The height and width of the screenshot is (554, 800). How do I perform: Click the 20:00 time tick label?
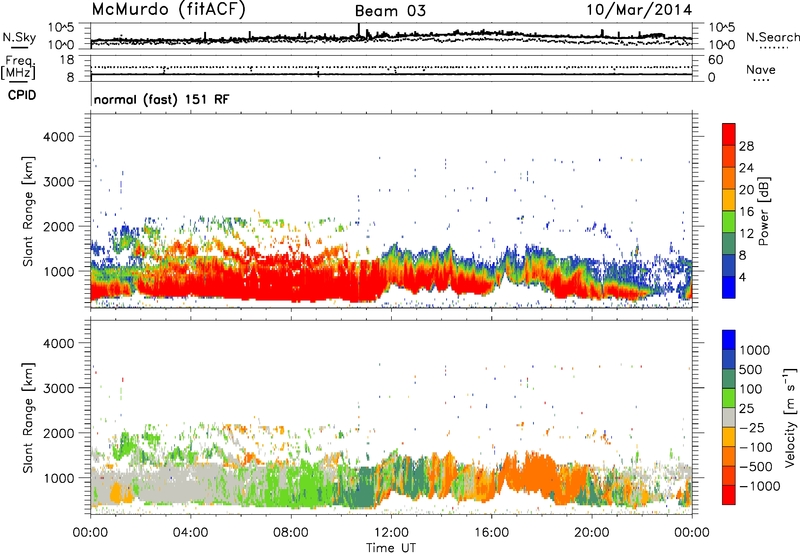click(591, 533)
